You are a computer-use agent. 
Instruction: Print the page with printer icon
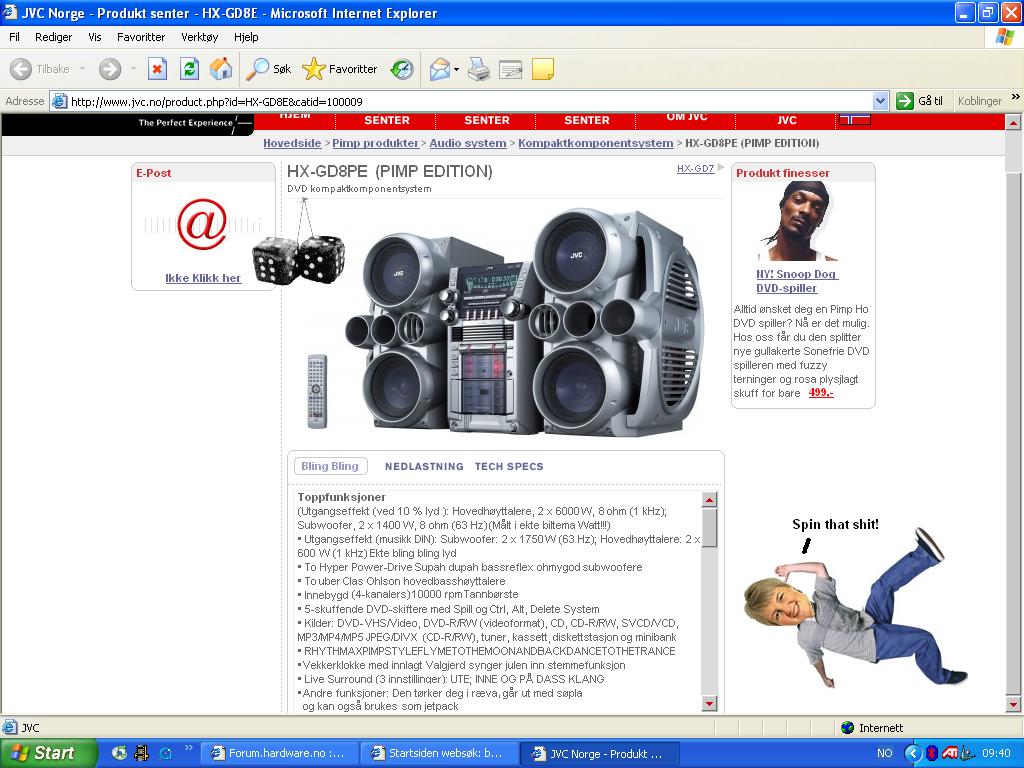pos(479,69)
